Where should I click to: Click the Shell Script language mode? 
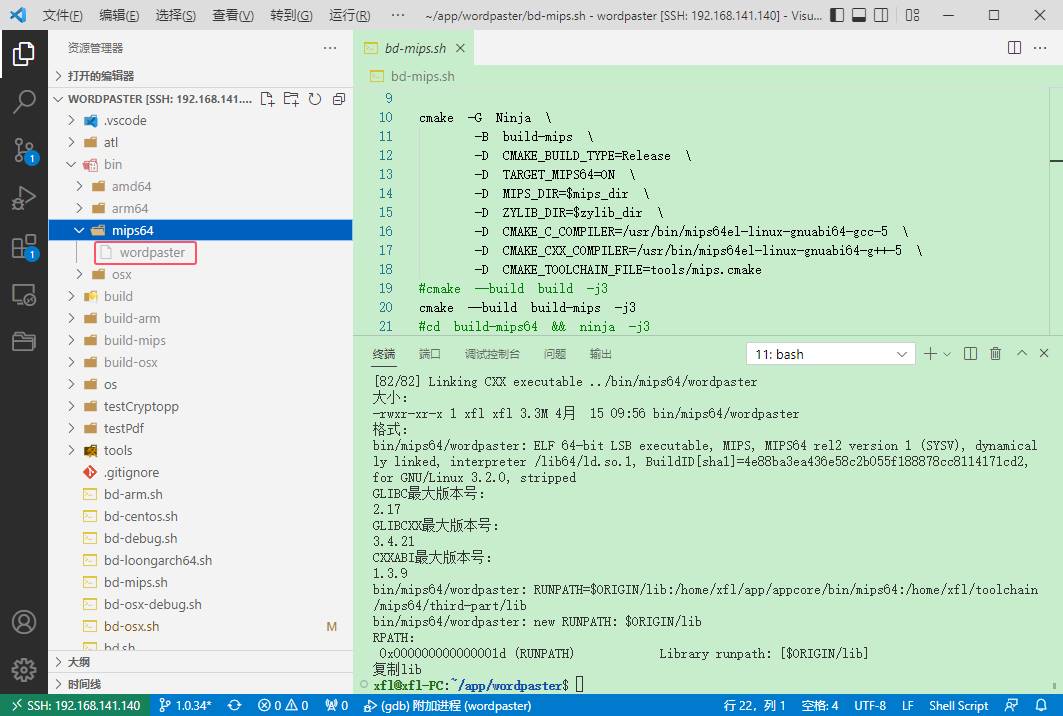pyautogui.click(x=958, y=706)
